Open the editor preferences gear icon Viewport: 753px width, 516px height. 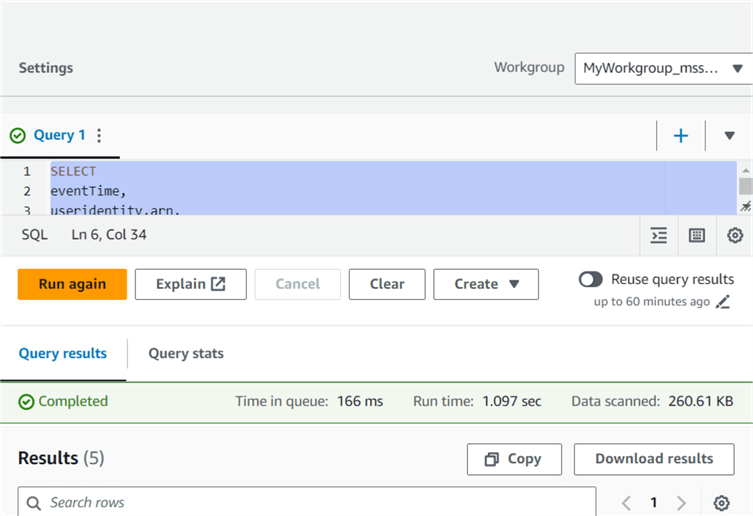click(735, 235)
